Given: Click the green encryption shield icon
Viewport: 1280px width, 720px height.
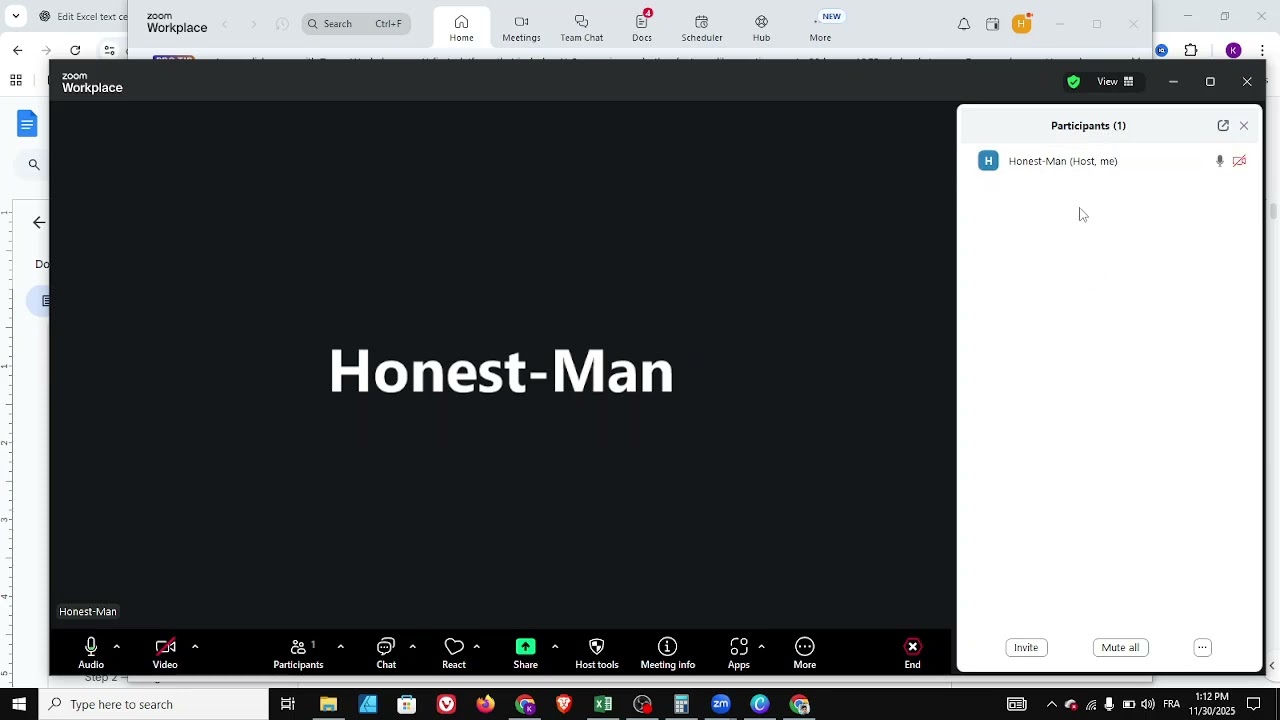Looking at the screenshot, I should pyautogui.click(x=1073, y=82).
